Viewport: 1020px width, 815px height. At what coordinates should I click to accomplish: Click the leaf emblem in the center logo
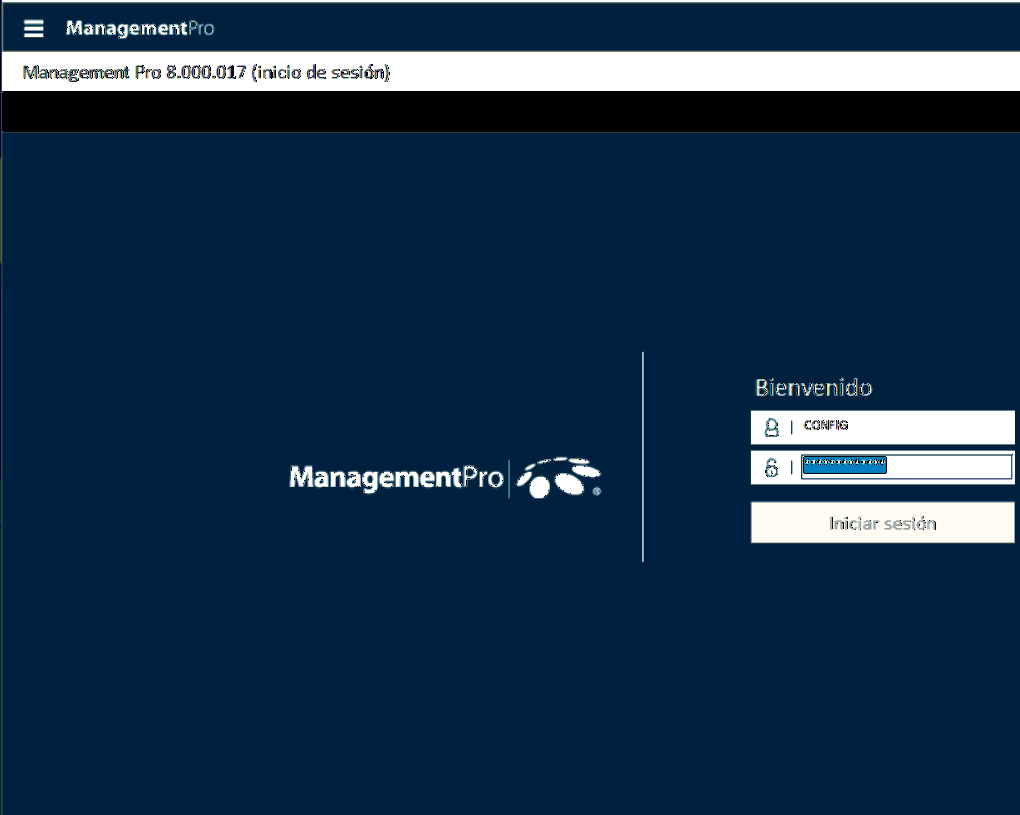(x=558, y=477)
